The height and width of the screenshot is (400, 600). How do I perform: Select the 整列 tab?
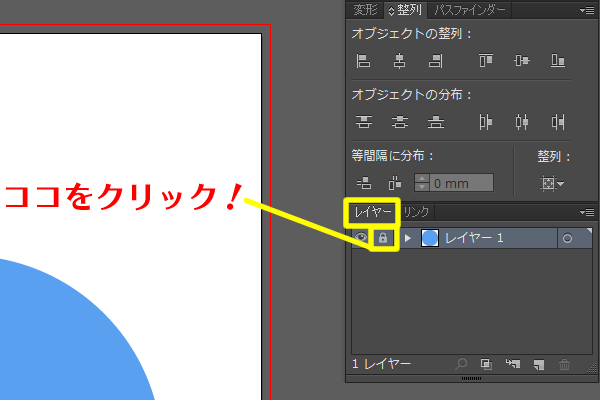pyautogui.click(x=405, y=10)
